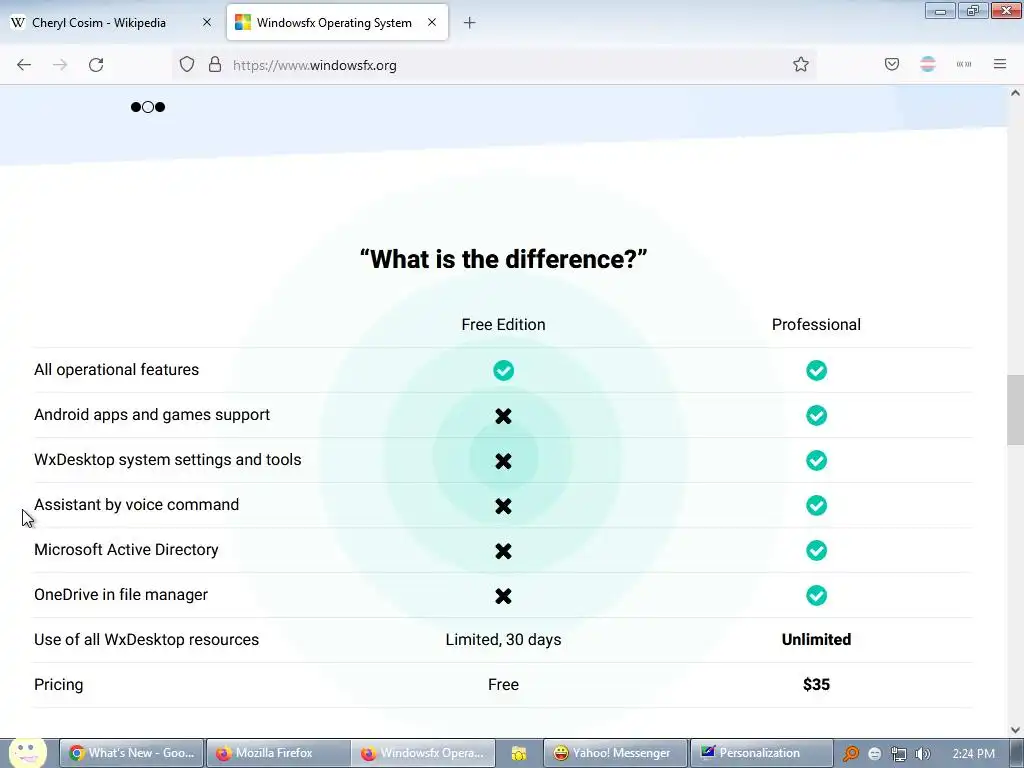Click the scrollbar up arrow
The width and height of the screenshot is (1024, 768).
(x=1015, y=93)
